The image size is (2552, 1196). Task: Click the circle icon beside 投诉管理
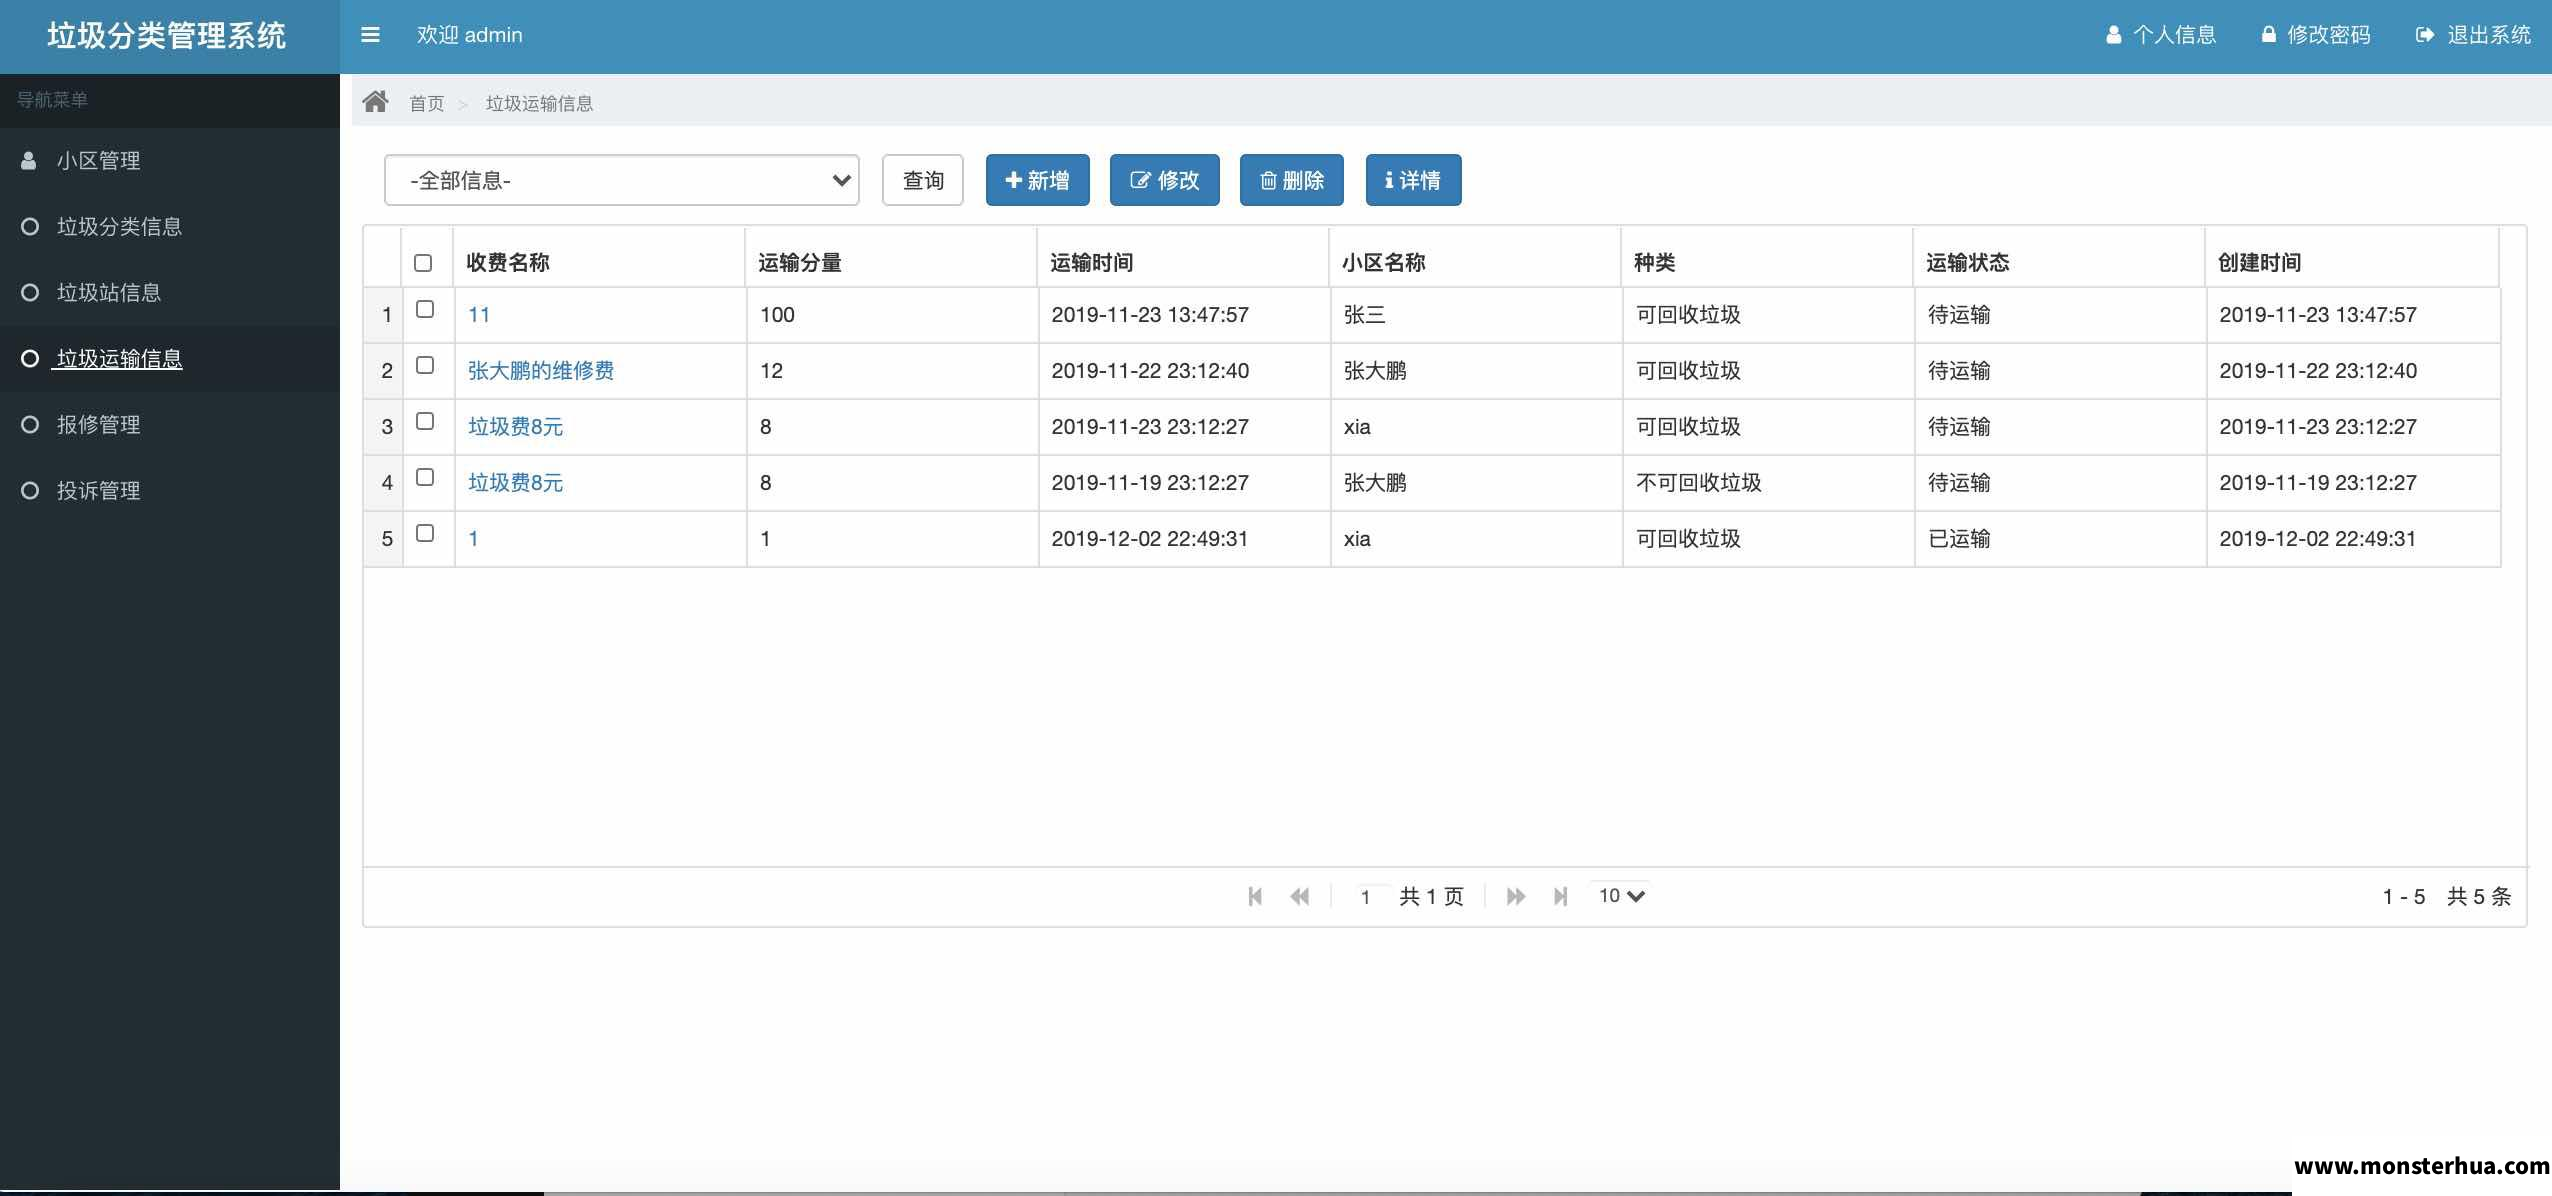[x=30, y=490]
